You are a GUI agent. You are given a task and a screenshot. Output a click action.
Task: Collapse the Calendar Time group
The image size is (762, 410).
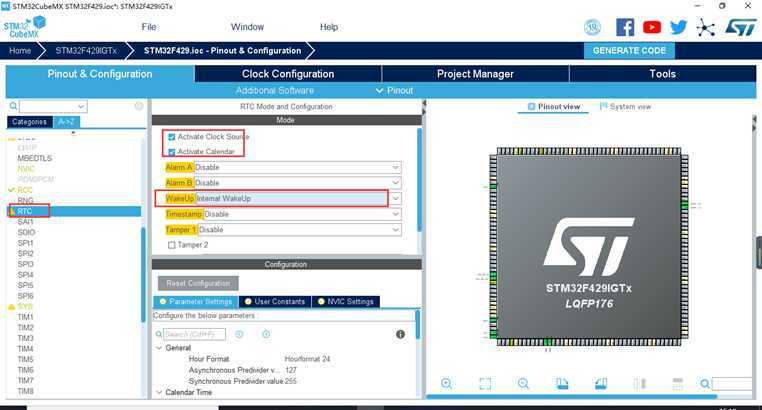[x=159, y=392]
